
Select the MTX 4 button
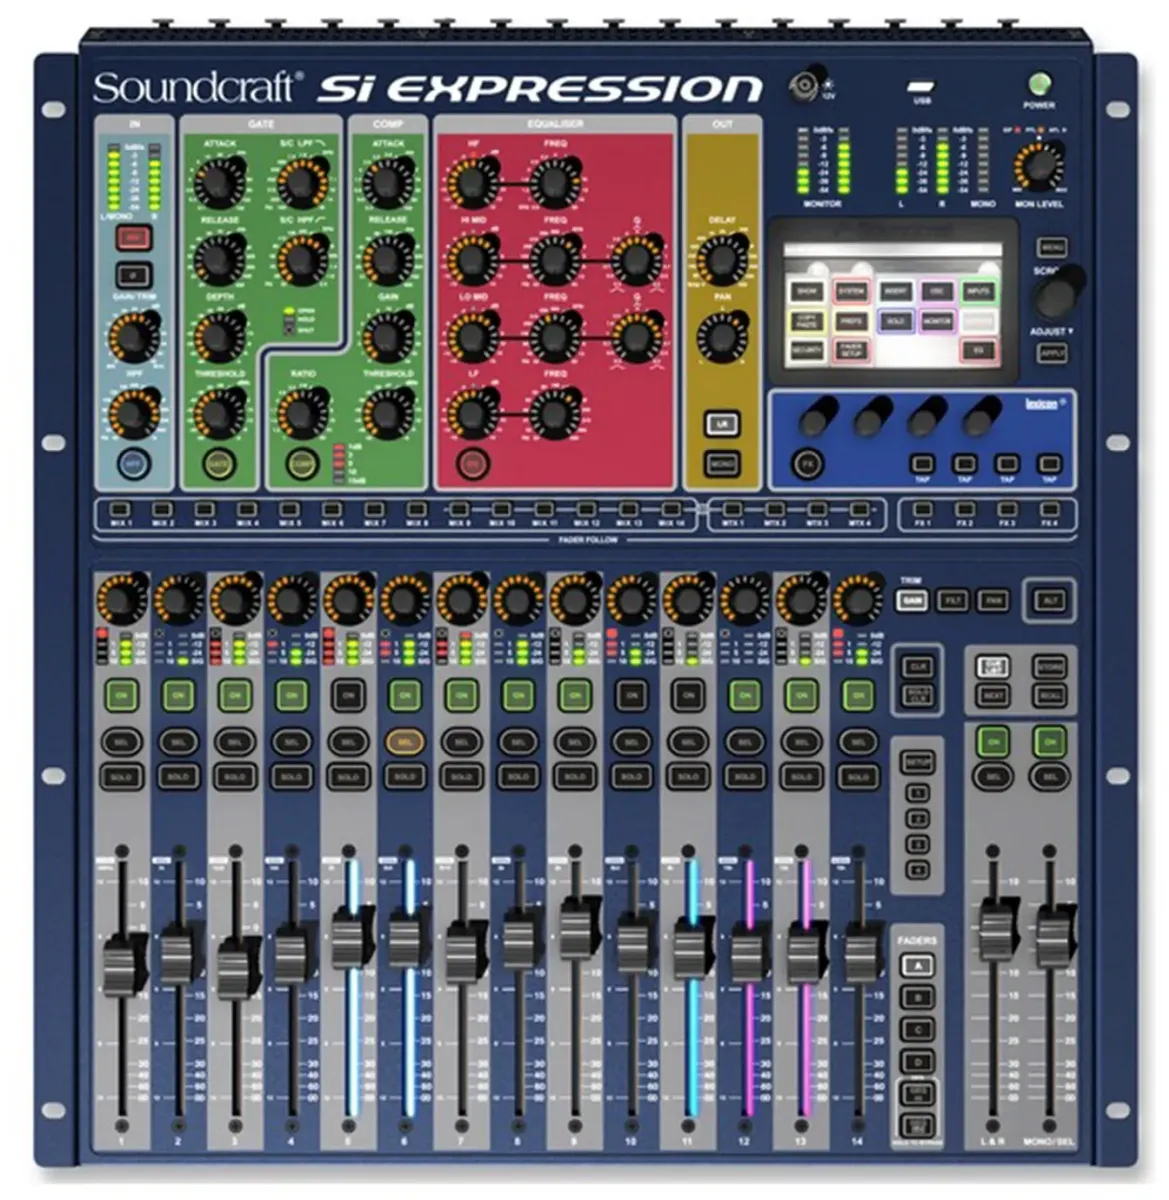point(860,510)
